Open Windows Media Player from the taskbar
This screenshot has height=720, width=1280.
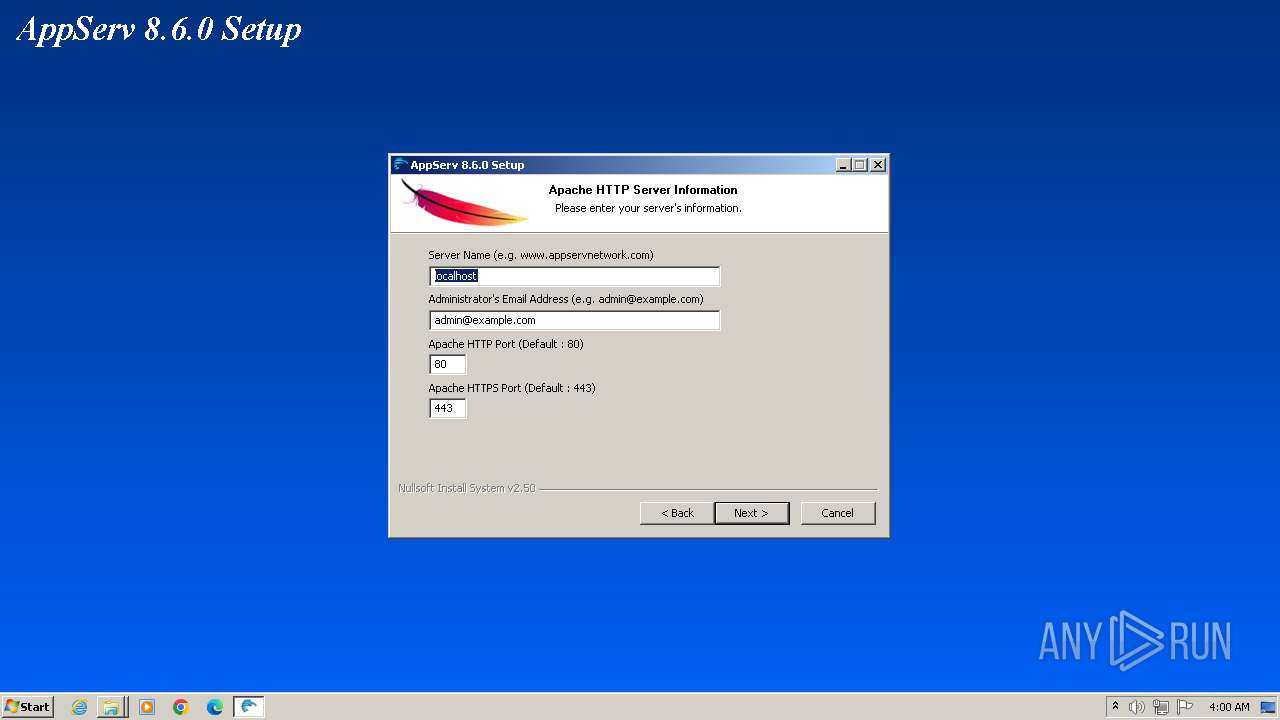point(147,707)
